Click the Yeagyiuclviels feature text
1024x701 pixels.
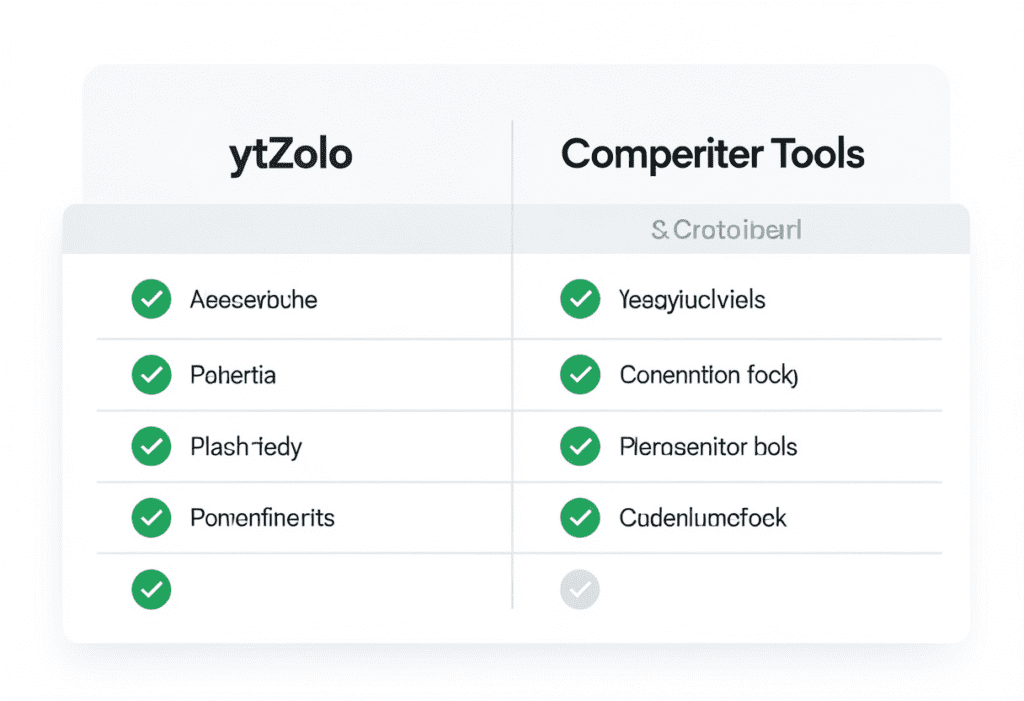(692, 299)
